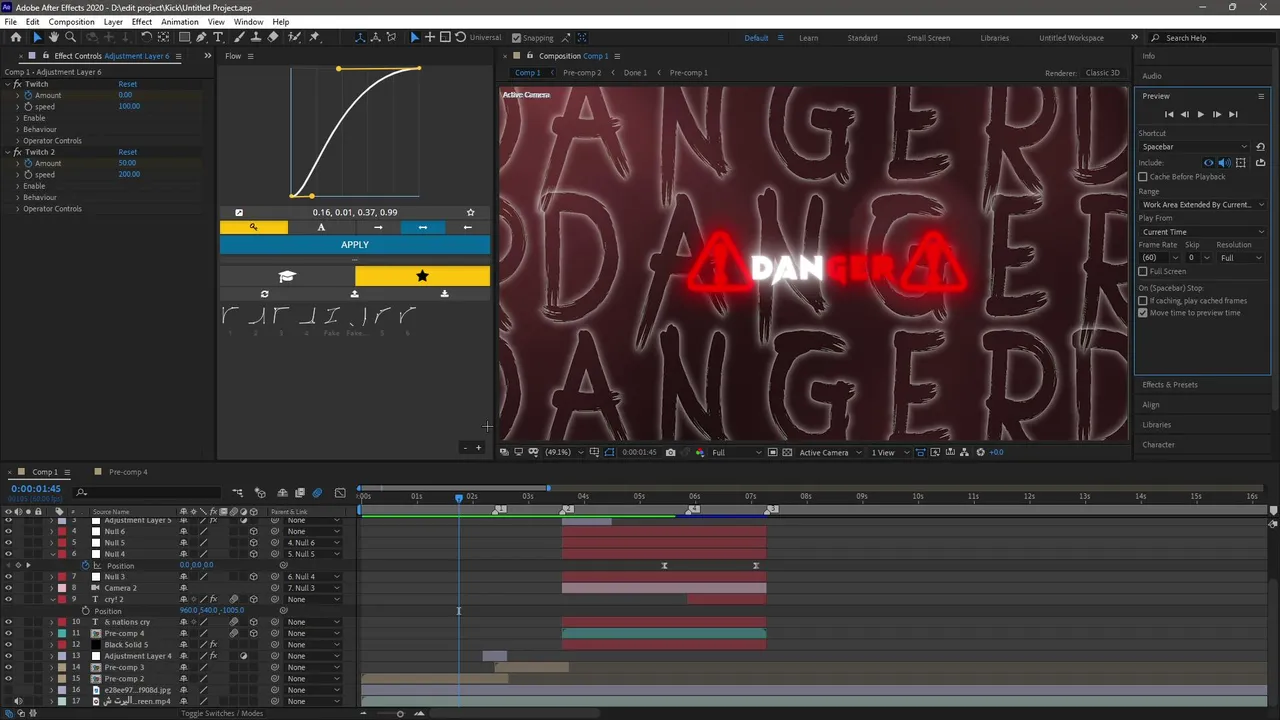This screenshot has width=1280, height=720.
Task: Select the Roto Brush tool
Action: coord(294,37)
